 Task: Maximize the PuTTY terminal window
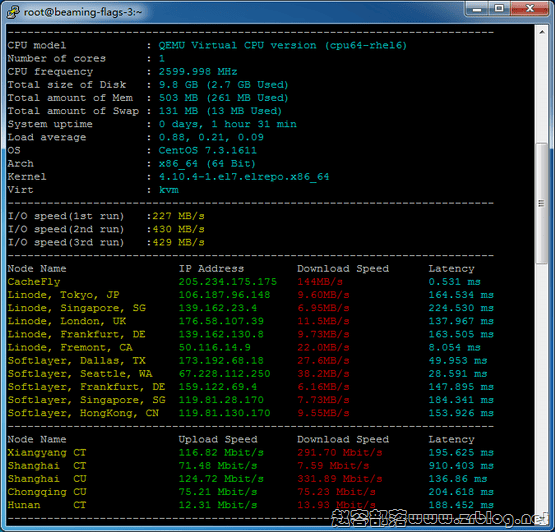click(x=499, y=9)
